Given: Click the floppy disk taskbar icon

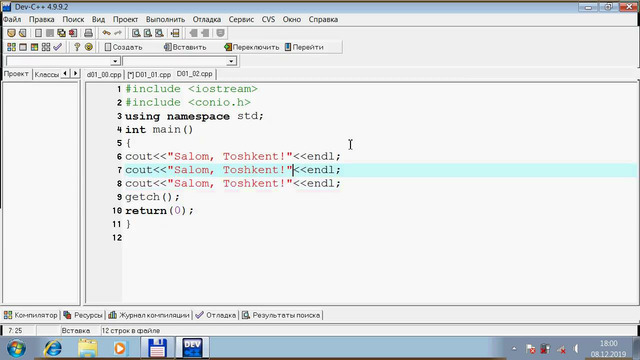Looking at the screenshot, I should [157, 349].
